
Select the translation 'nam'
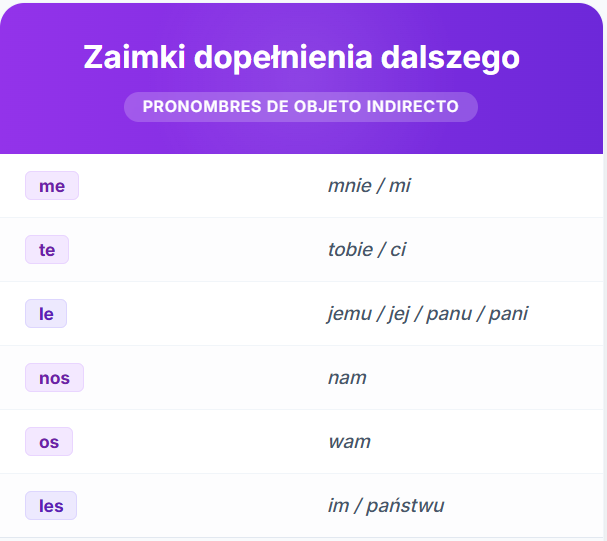click(347, 378)
